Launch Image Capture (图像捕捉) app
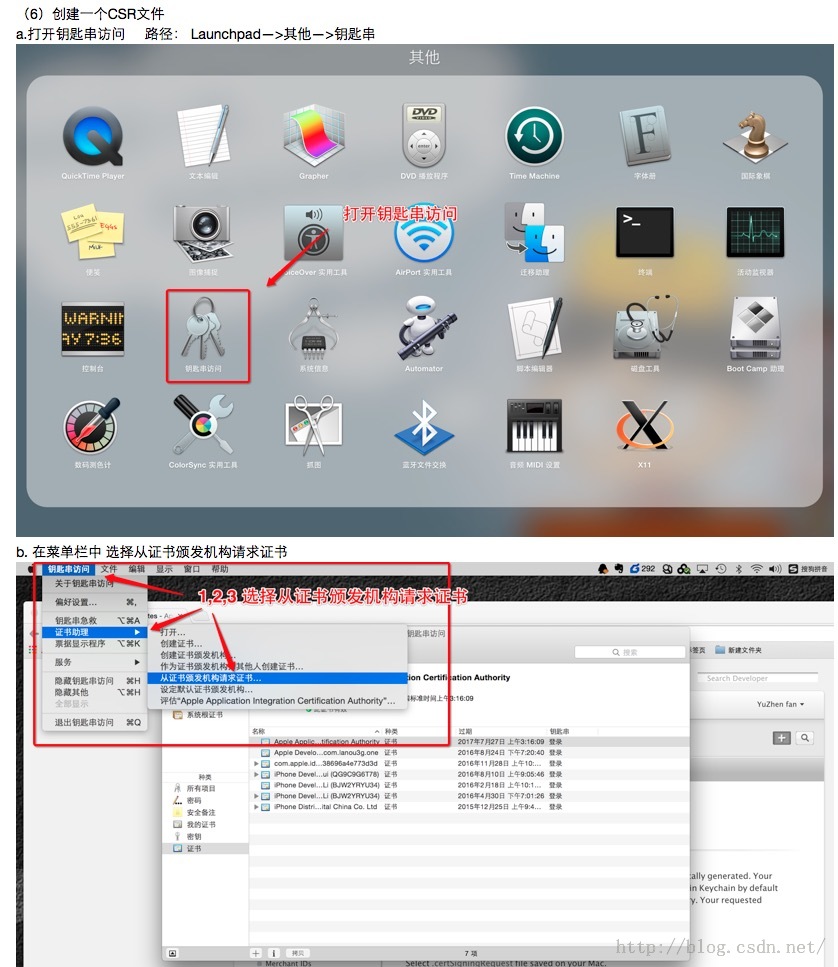Viewport: 838px width, 967px height. point(203,233)
